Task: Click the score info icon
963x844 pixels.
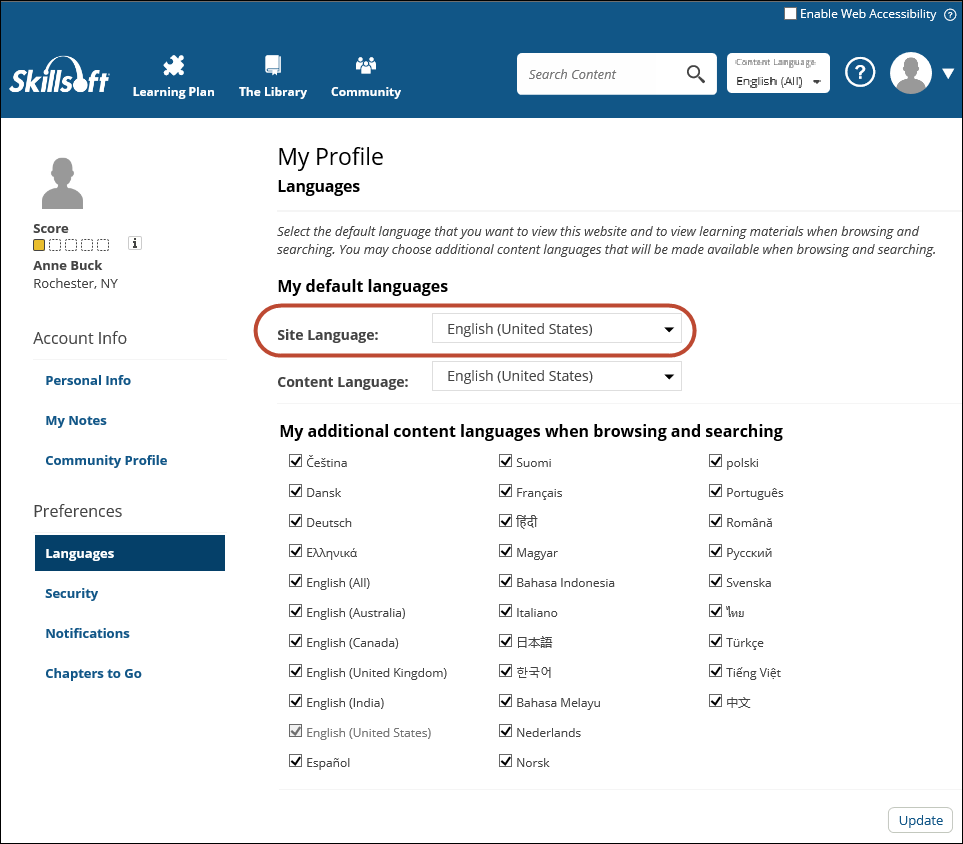Action: (x=135, y=243)
